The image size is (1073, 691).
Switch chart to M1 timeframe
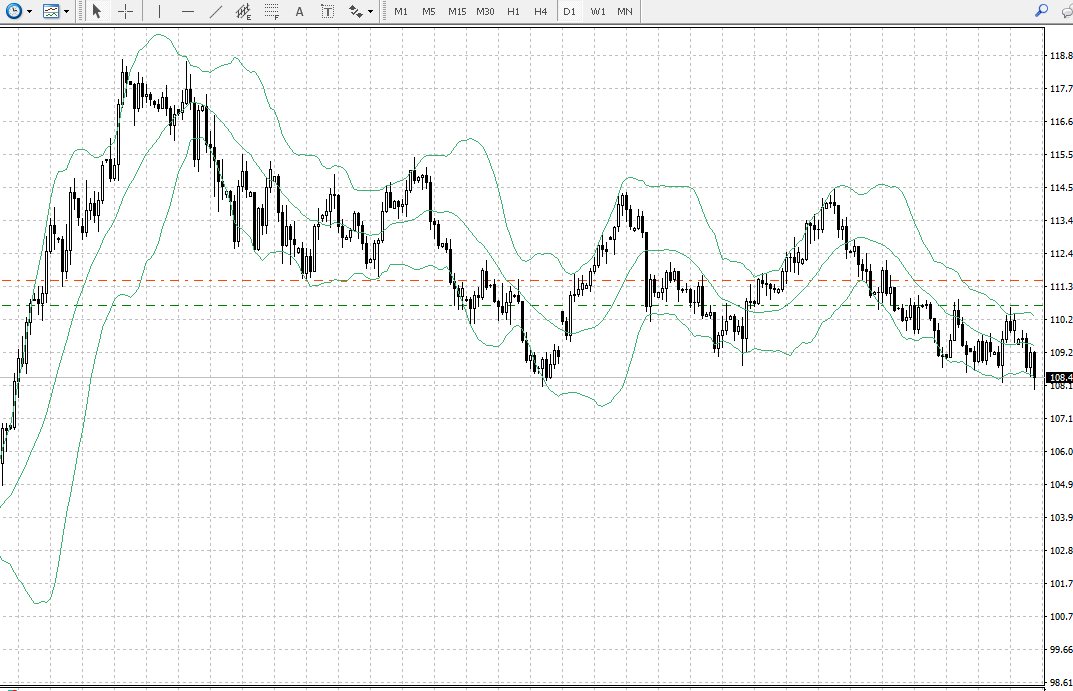point(401,12)
